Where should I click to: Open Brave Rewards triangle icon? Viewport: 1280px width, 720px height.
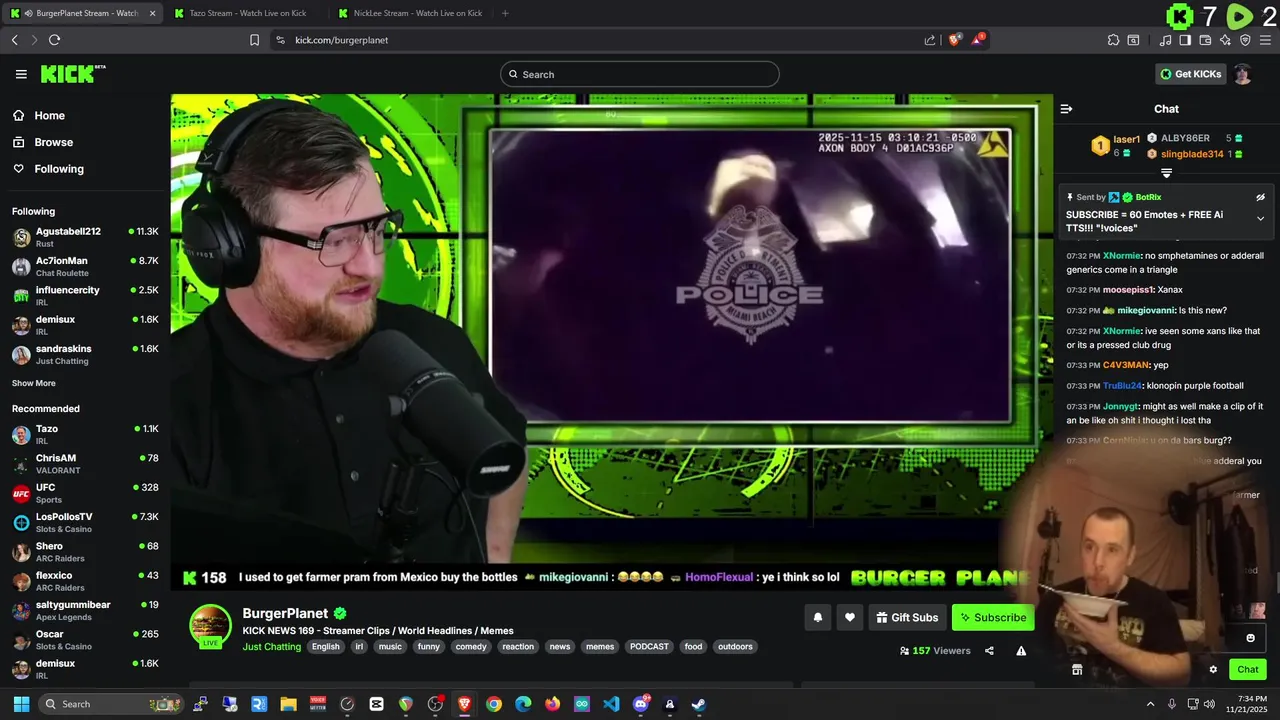(978, 40)
